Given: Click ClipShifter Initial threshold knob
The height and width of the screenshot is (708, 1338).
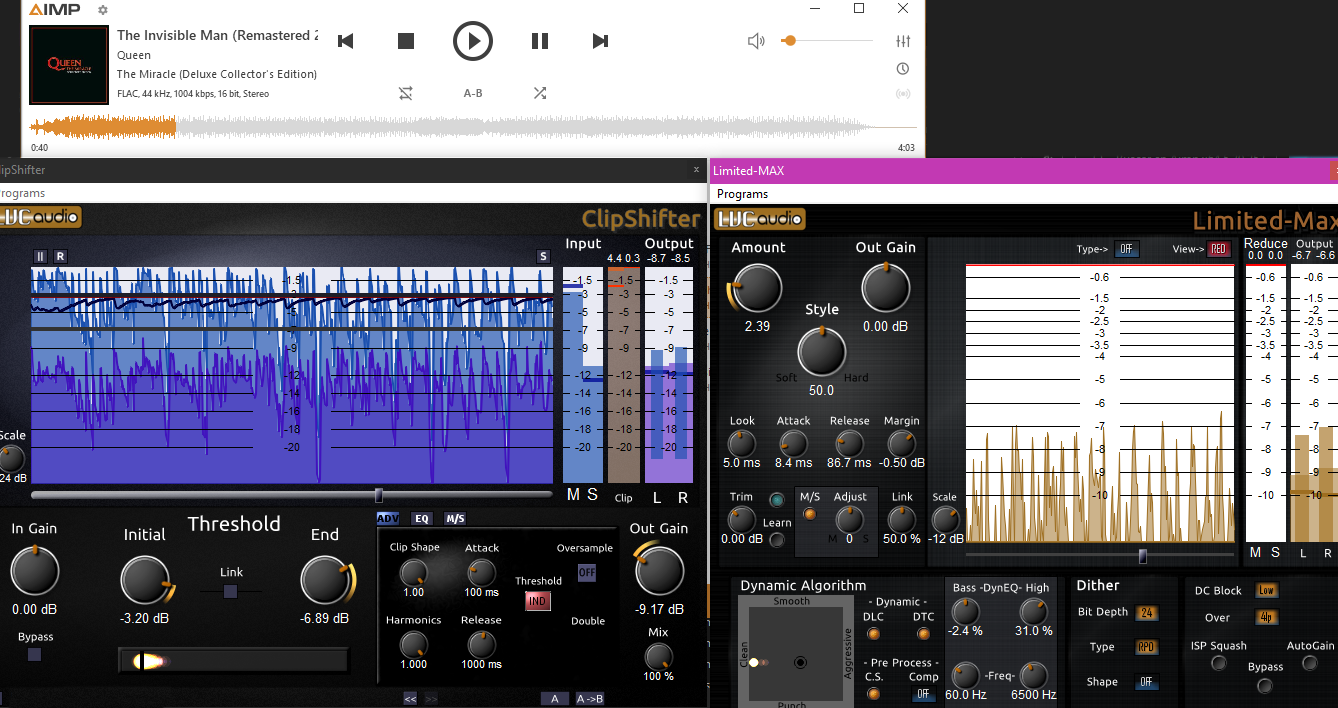Looking at the screenshot, I should [x=146, y=581].
